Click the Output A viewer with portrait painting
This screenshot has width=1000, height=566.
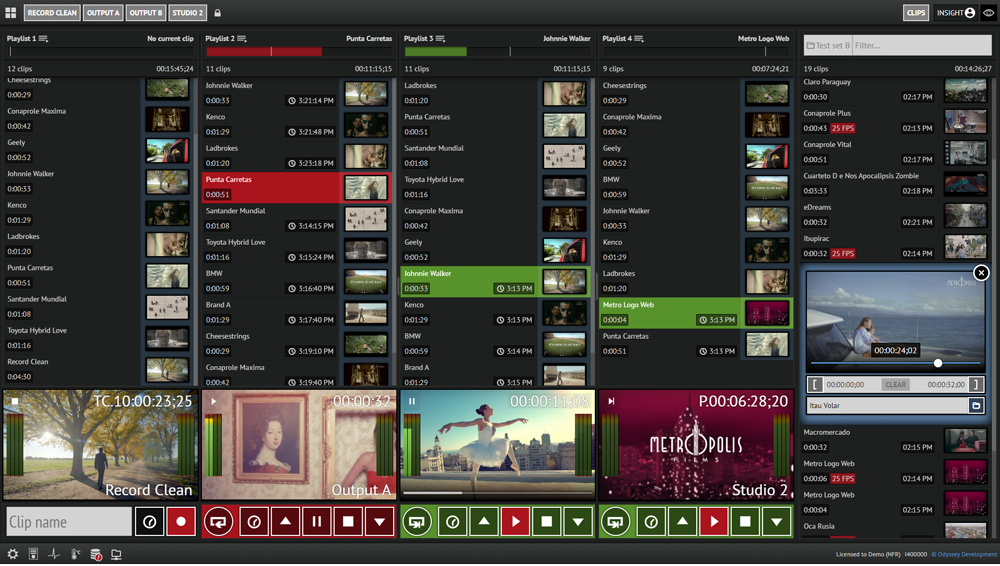(298, 445)
